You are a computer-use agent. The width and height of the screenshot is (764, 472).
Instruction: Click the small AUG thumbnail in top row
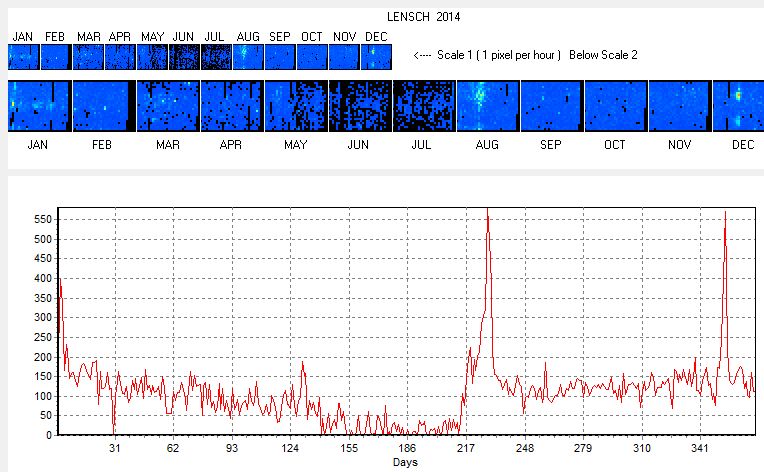pos(248,57)
